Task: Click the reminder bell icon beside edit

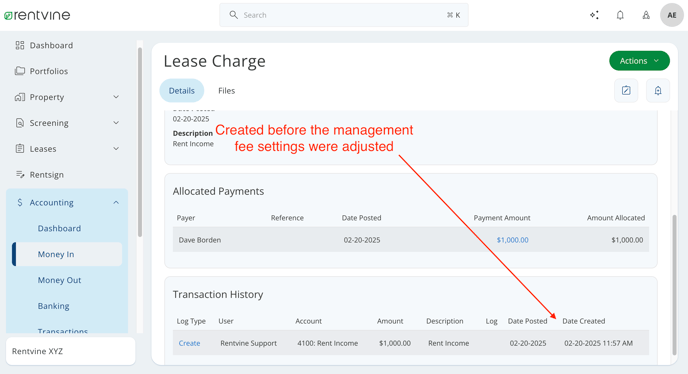Action: point(658,90)
